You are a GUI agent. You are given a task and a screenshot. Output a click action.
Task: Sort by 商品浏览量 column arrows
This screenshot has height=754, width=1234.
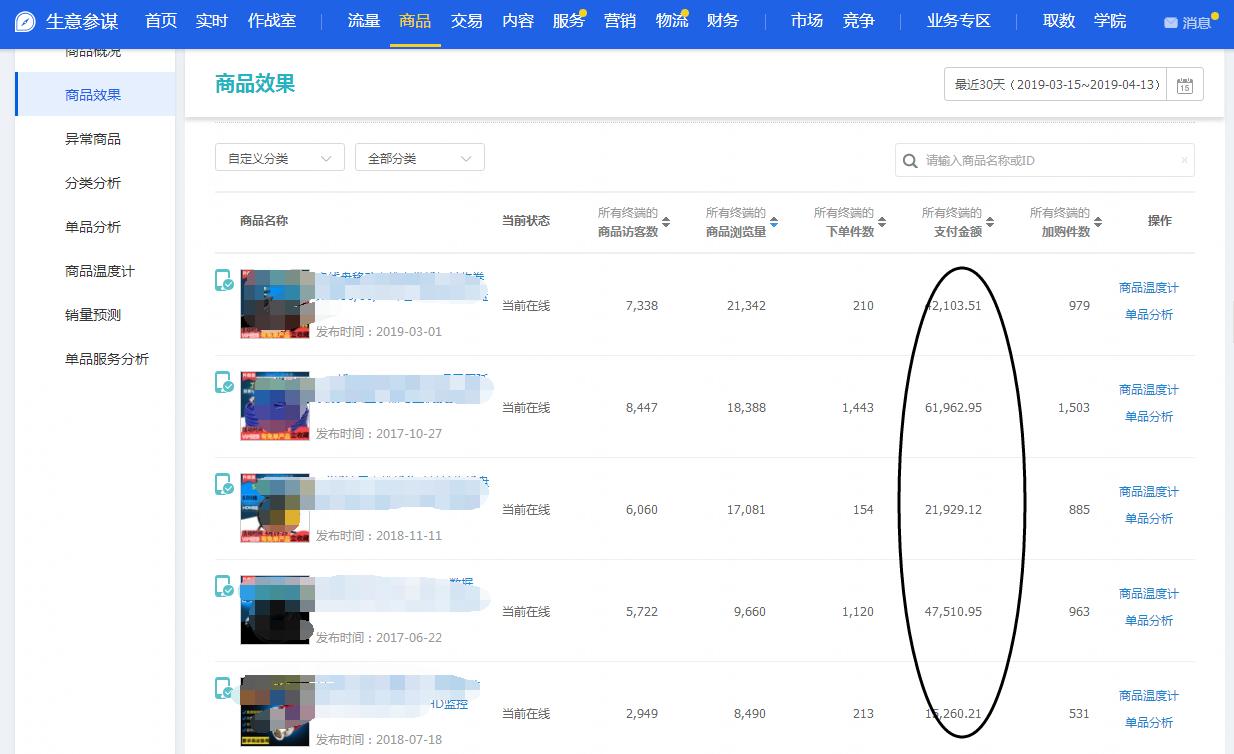[x=773, y=222]
